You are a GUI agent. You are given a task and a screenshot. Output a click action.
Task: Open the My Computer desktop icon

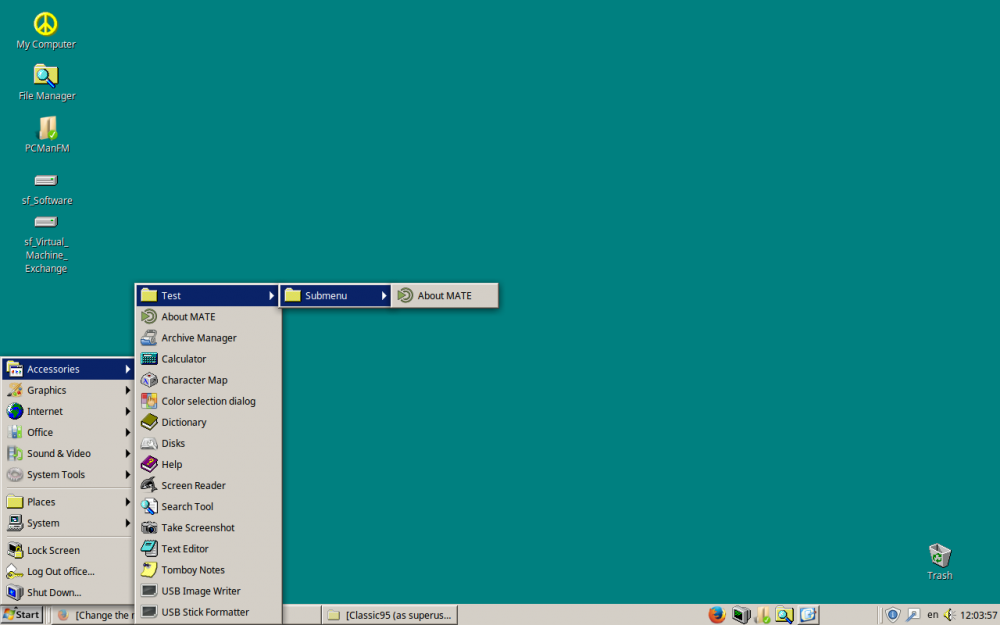pos(46,31)
